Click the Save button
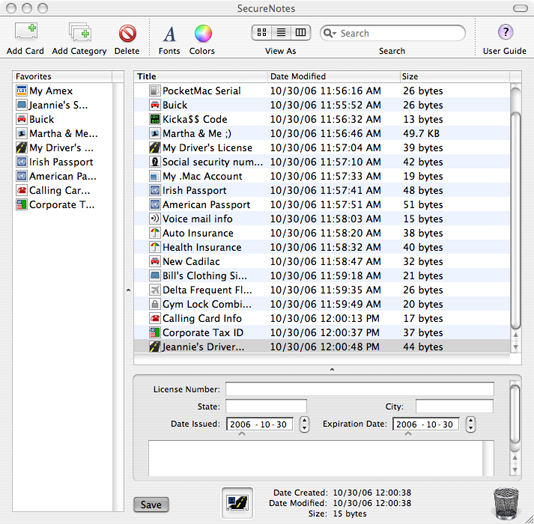 [151, 504]
